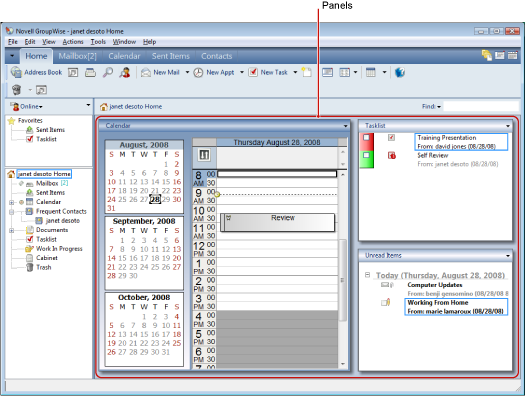Open the Tasklist panel dropdown arrow

coord(508,126)
